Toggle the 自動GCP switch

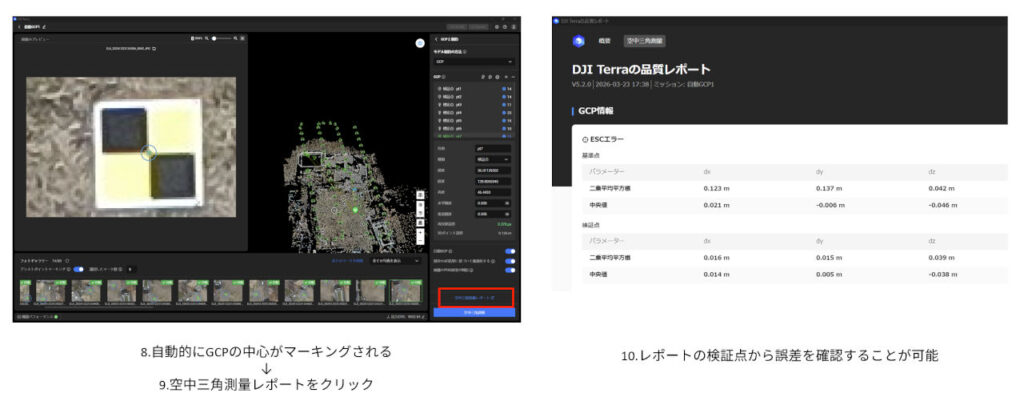coord(510,251)
